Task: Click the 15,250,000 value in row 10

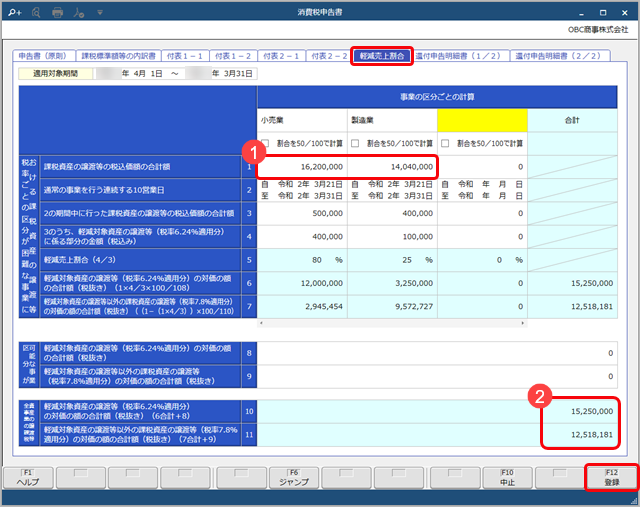Action: 591,411
